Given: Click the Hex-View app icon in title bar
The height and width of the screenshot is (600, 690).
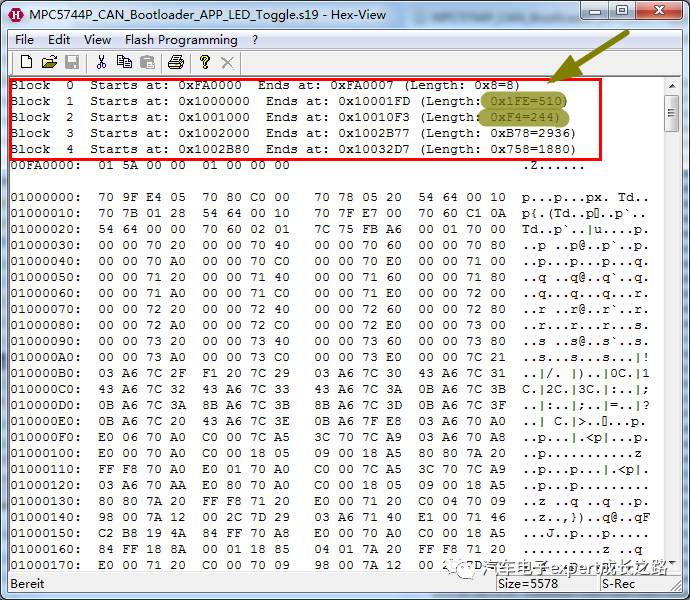Looking at the screenshot, I should pyautogui.click(x=16, y=15).
